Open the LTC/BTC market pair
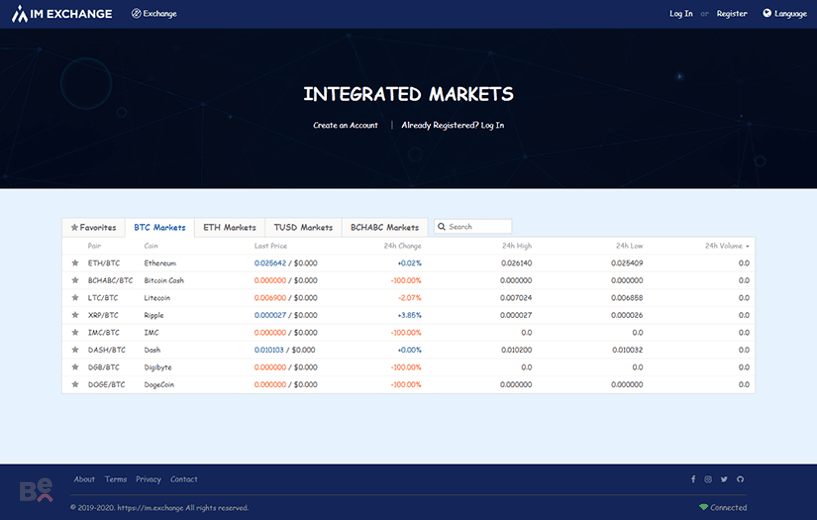Viewport: 817px width, 520px height. [103, 298]
